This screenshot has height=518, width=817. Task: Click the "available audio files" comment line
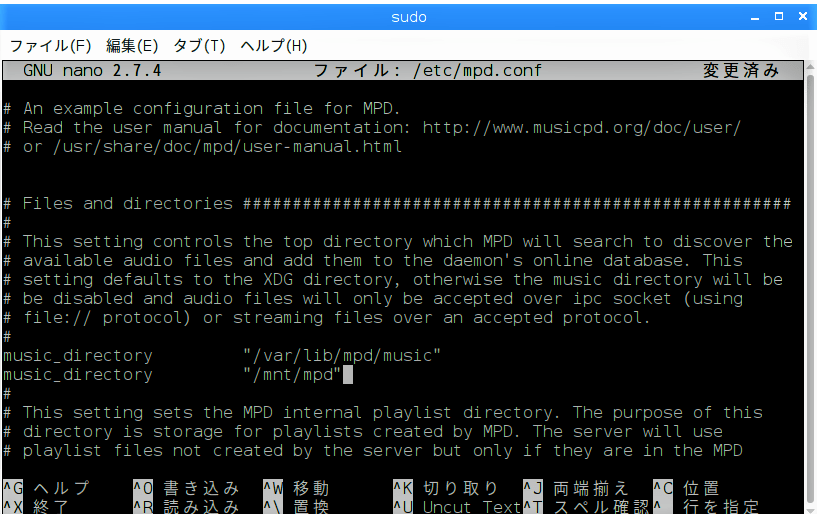[x=373, y=261]
